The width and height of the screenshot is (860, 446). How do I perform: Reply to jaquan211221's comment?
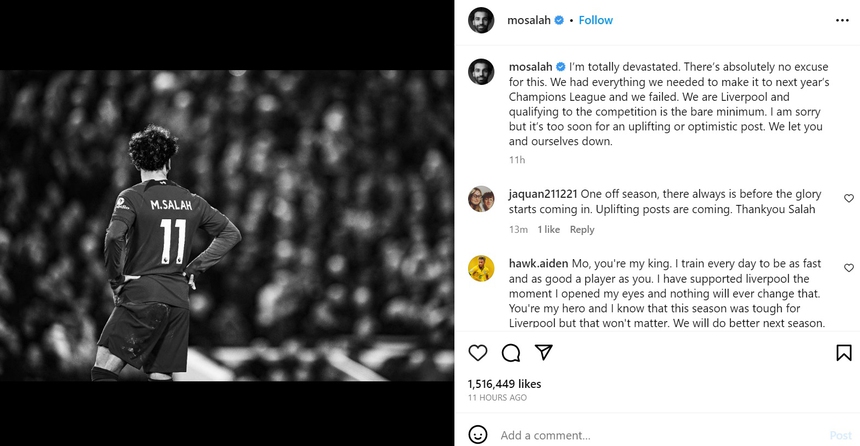(582, 230)
